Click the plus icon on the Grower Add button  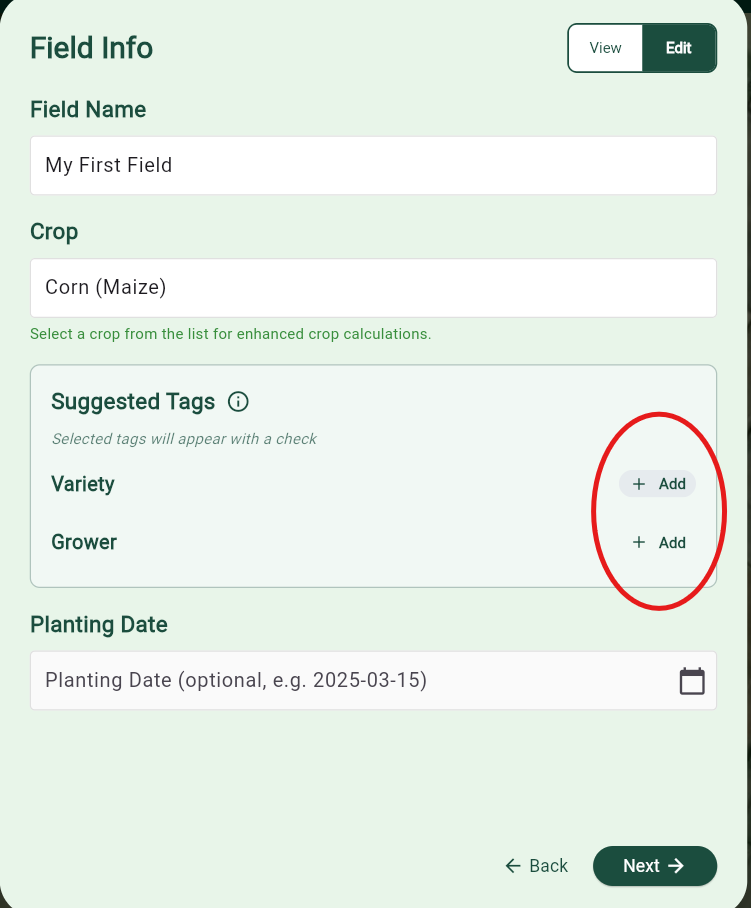(639, 542)
